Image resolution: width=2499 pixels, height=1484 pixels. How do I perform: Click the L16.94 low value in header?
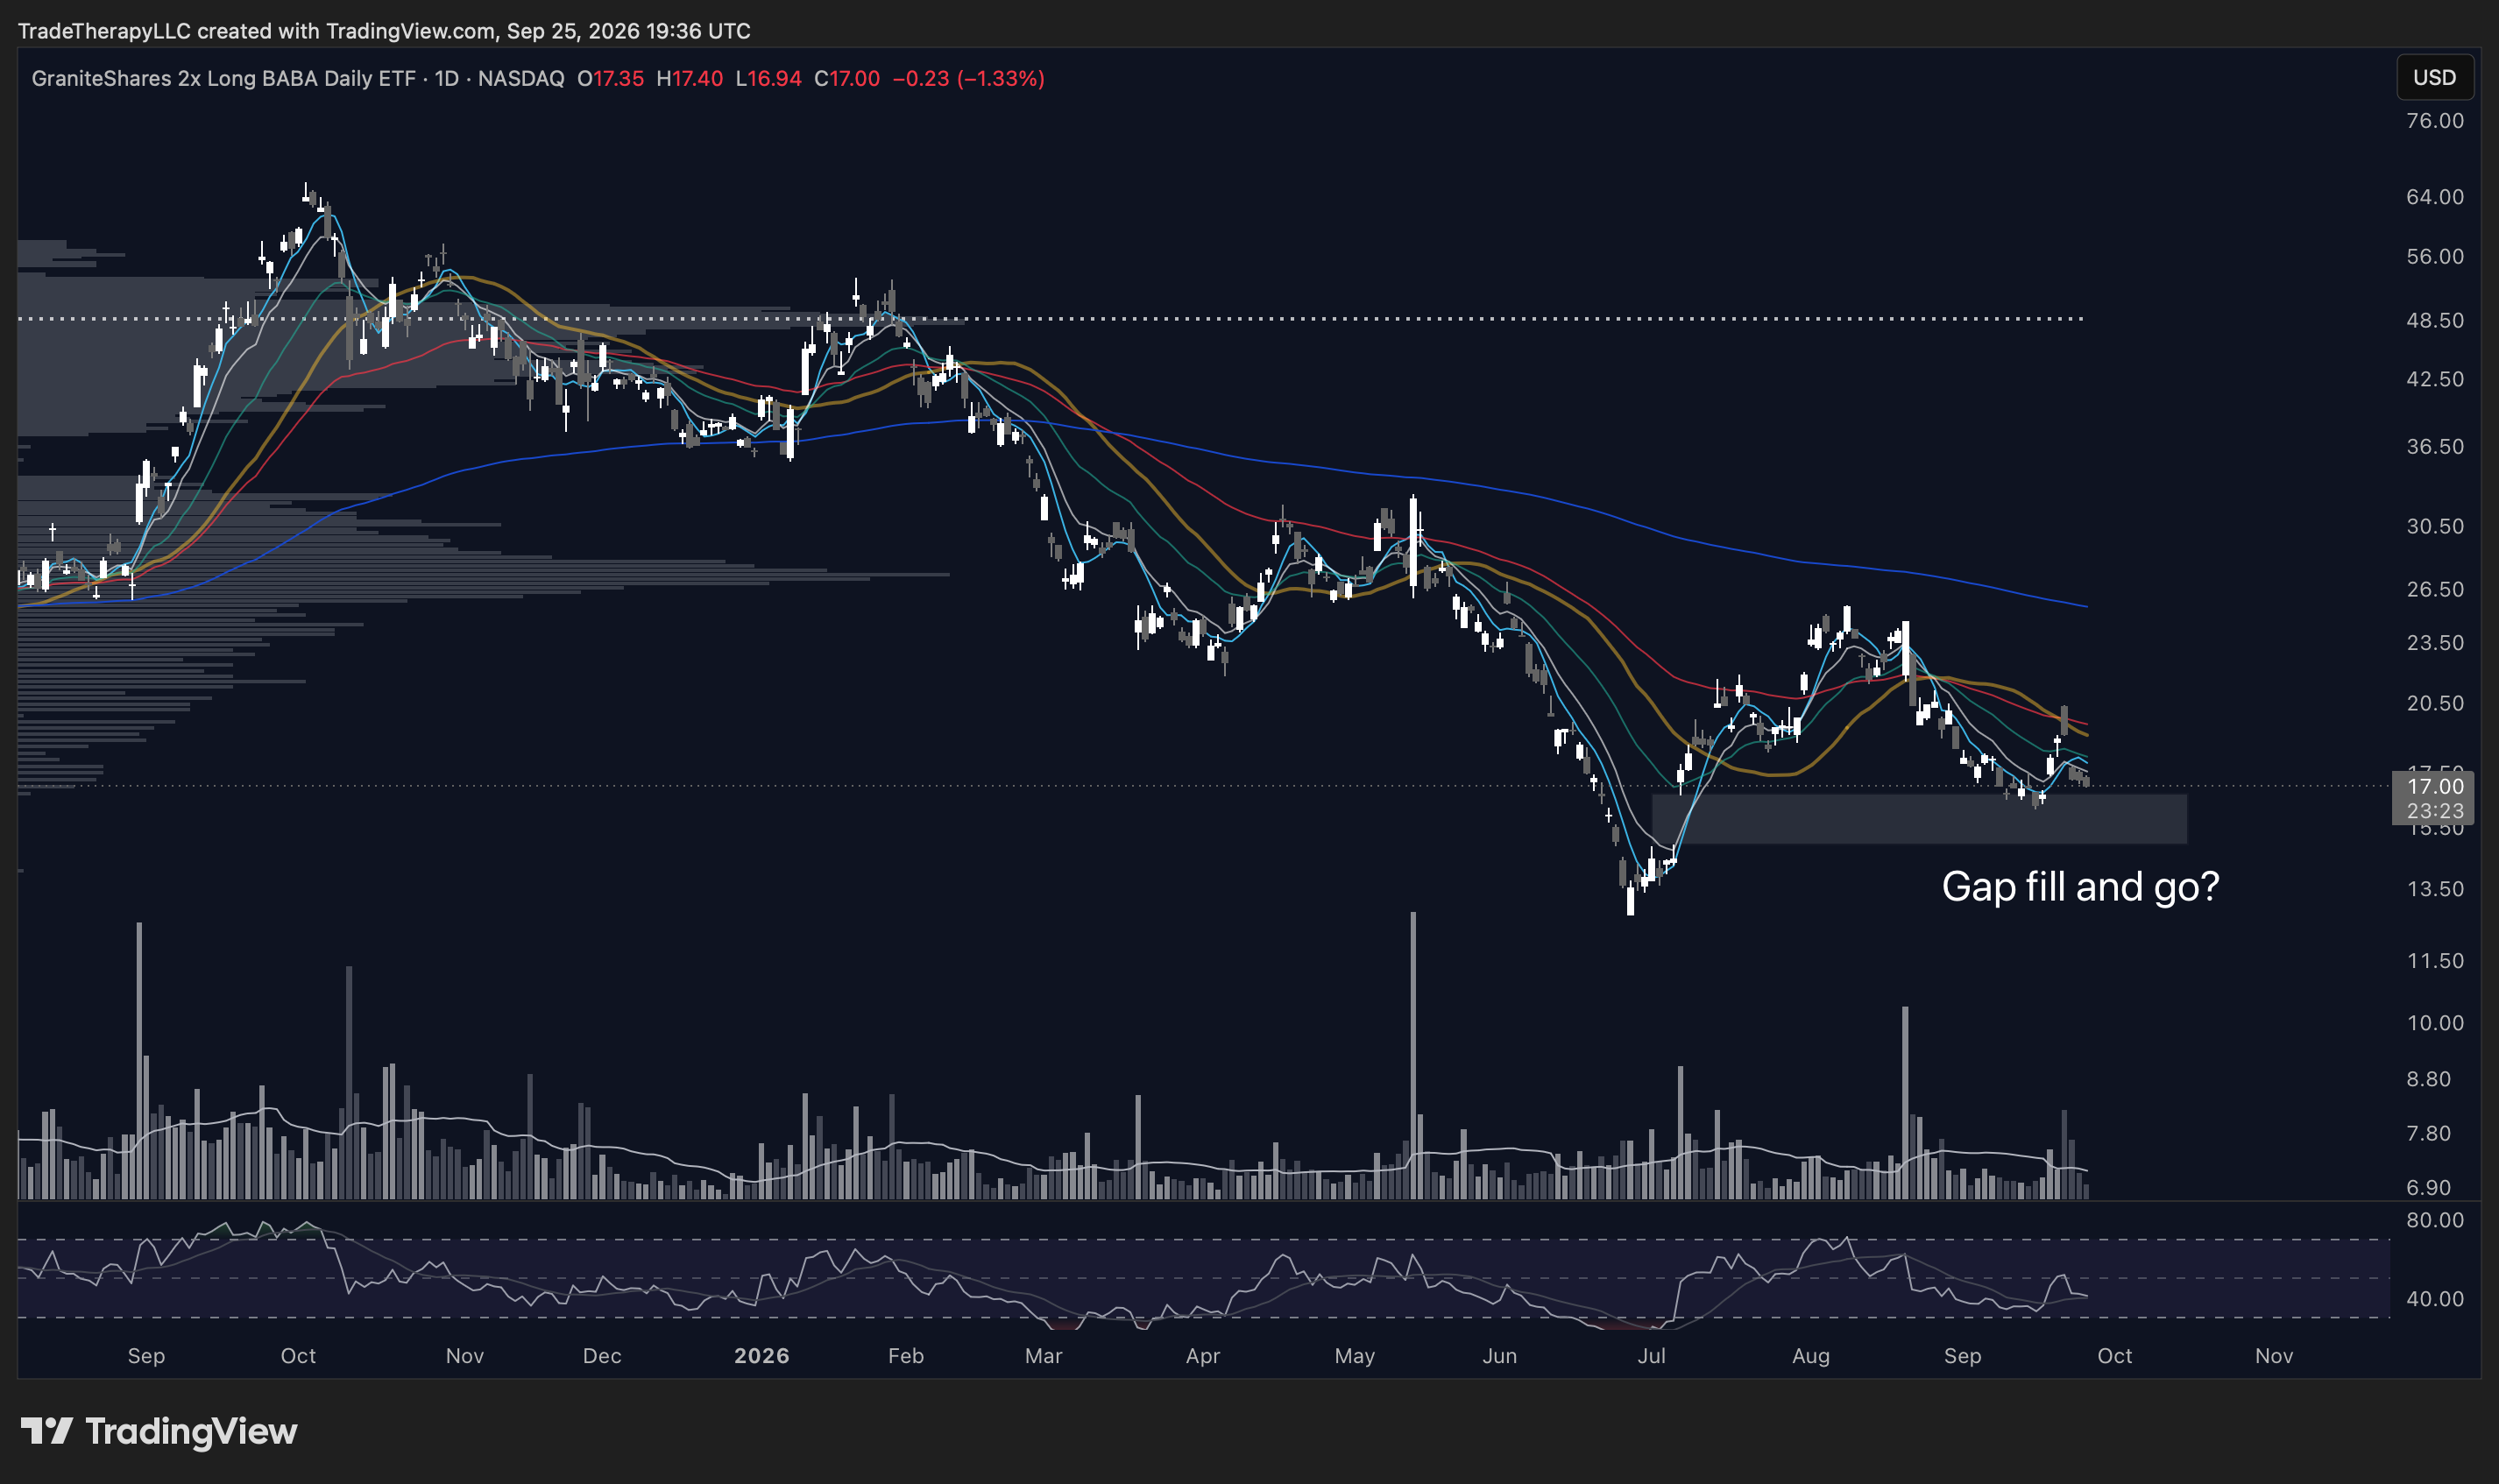[x=768, y=78]
